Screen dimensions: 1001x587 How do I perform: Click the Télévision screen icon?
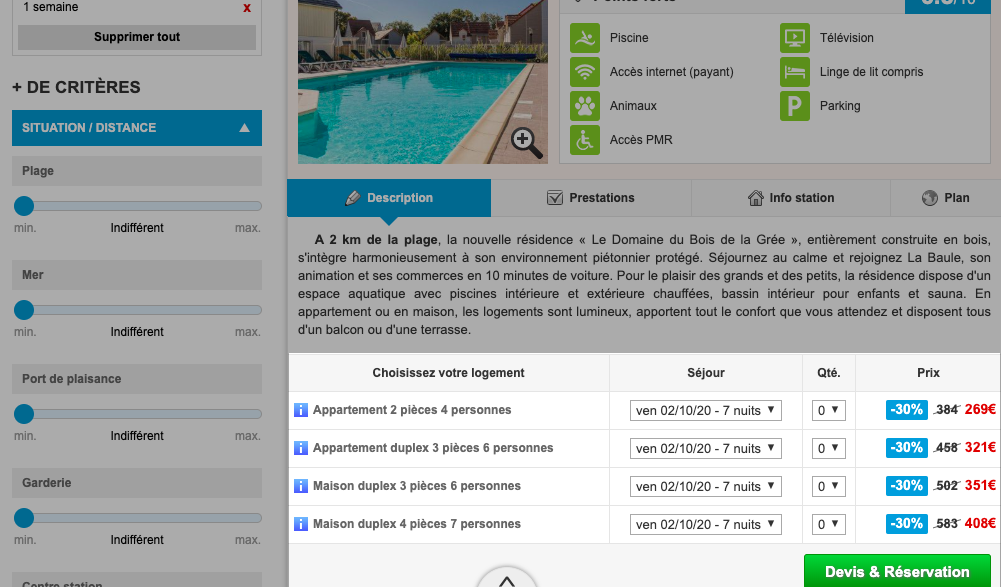coord(795,38)
